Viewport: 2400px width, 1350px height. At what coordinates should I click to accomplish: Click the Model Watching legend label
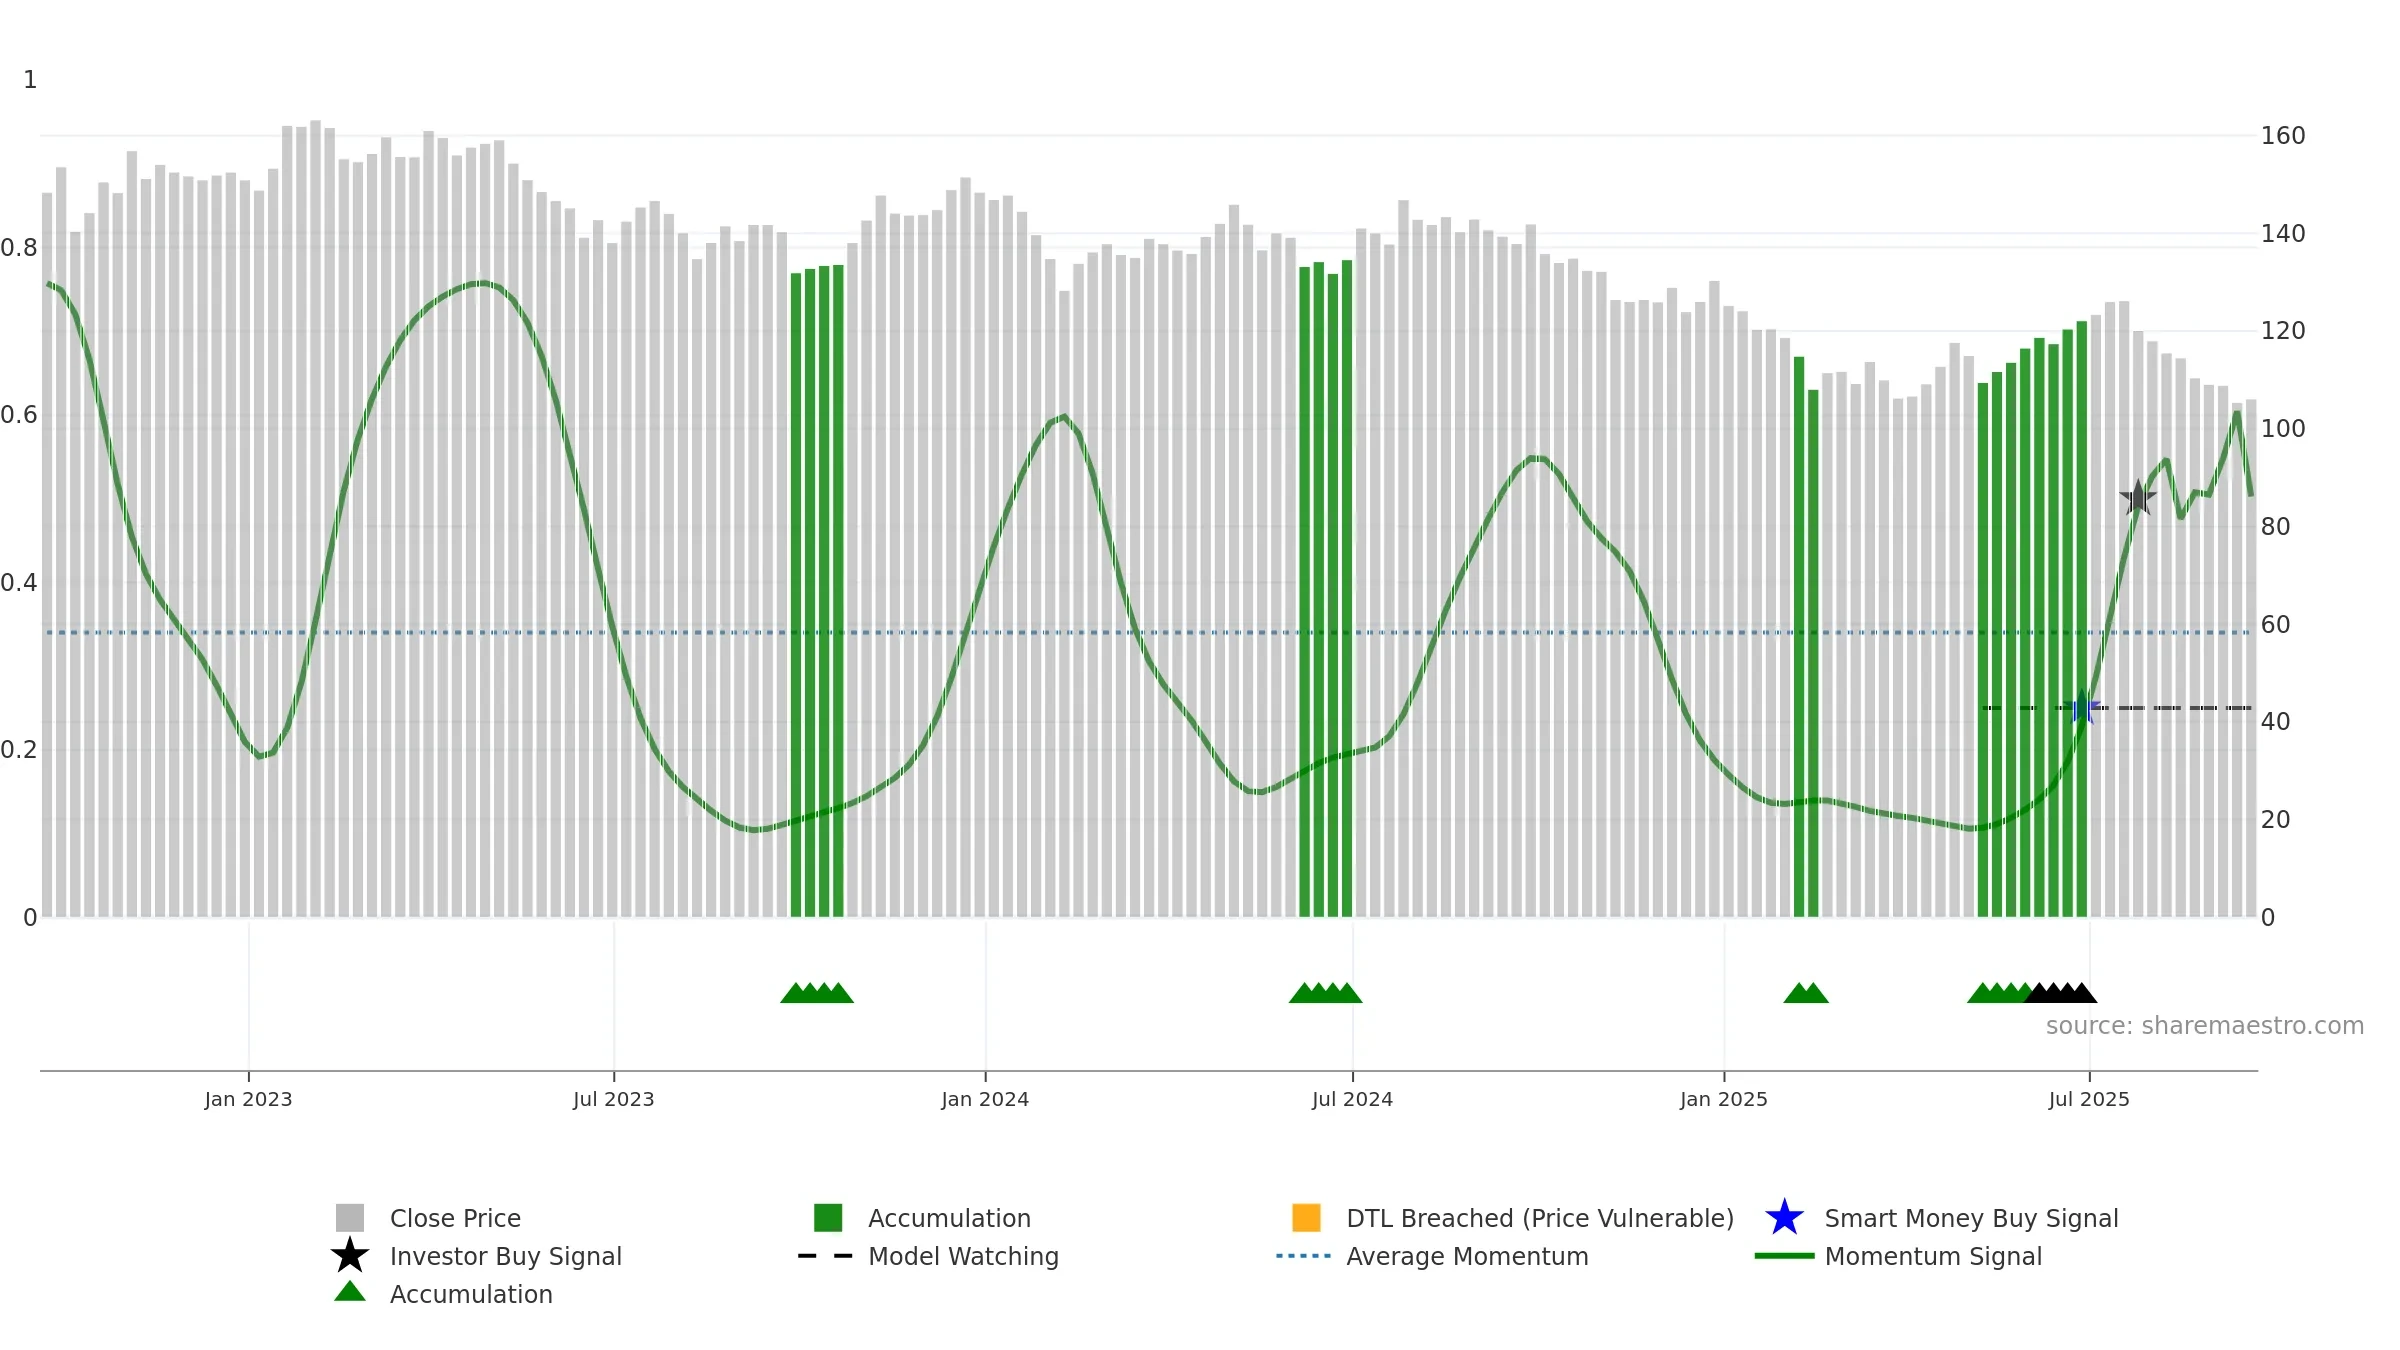[x=963, y=1256]
